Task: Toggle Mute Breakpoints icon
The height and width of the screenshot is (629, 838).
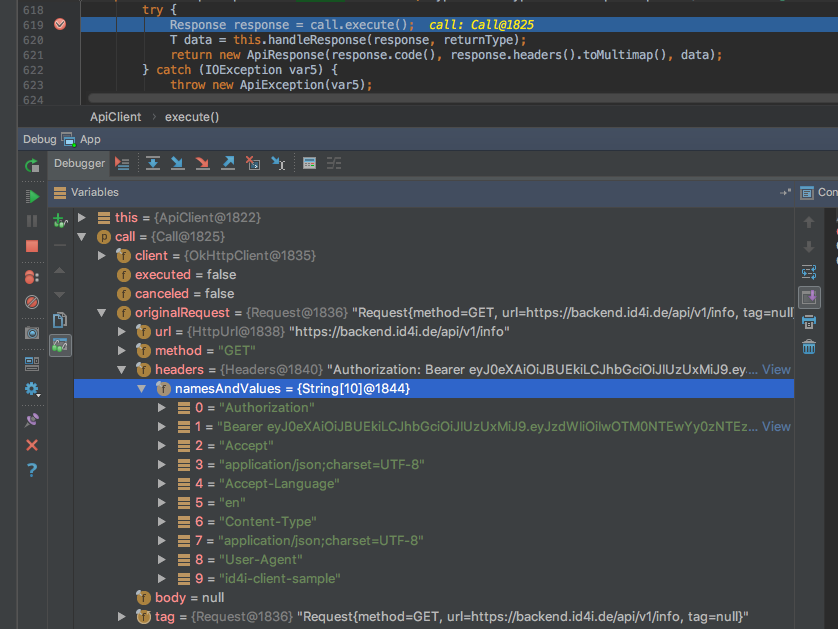Action: point(32,302)
